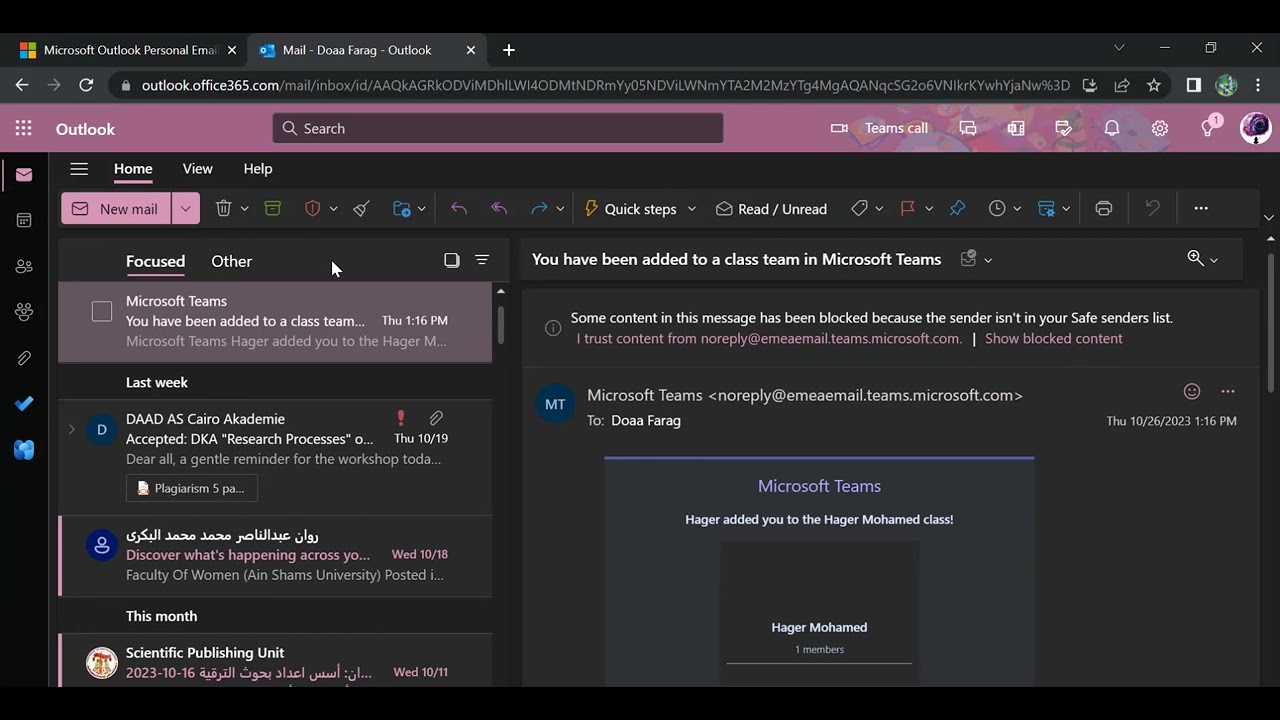Expand the Forward options arrow
The width and height of the screenshot is (1280, 720).
560,208
